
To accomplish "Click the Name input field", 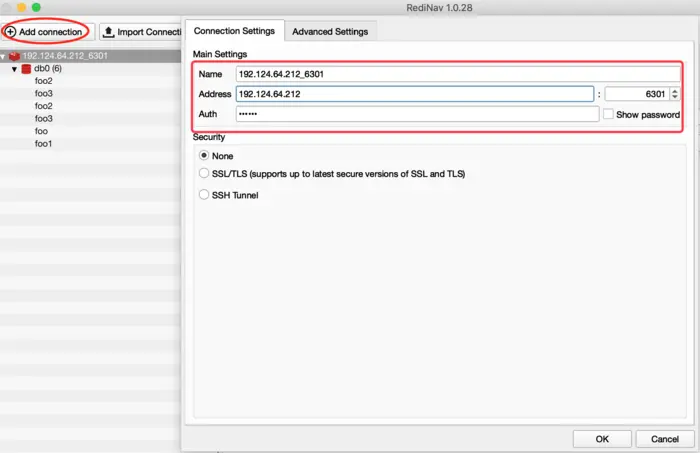I will pyautogui.click(x=458, y=74).
